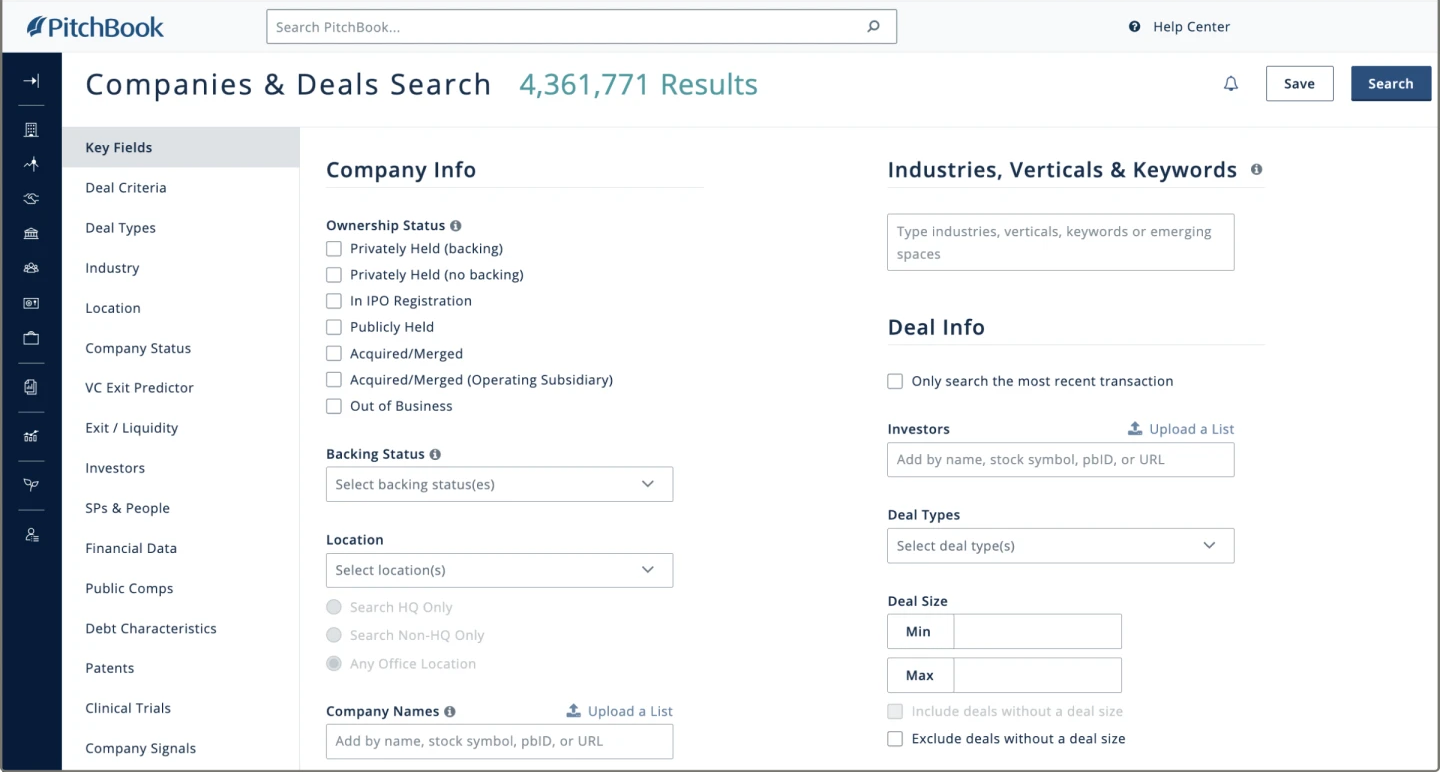Click the magnifier icon in search bar
The height and width of the screenshot is (772, 1440).
point(873,27)
